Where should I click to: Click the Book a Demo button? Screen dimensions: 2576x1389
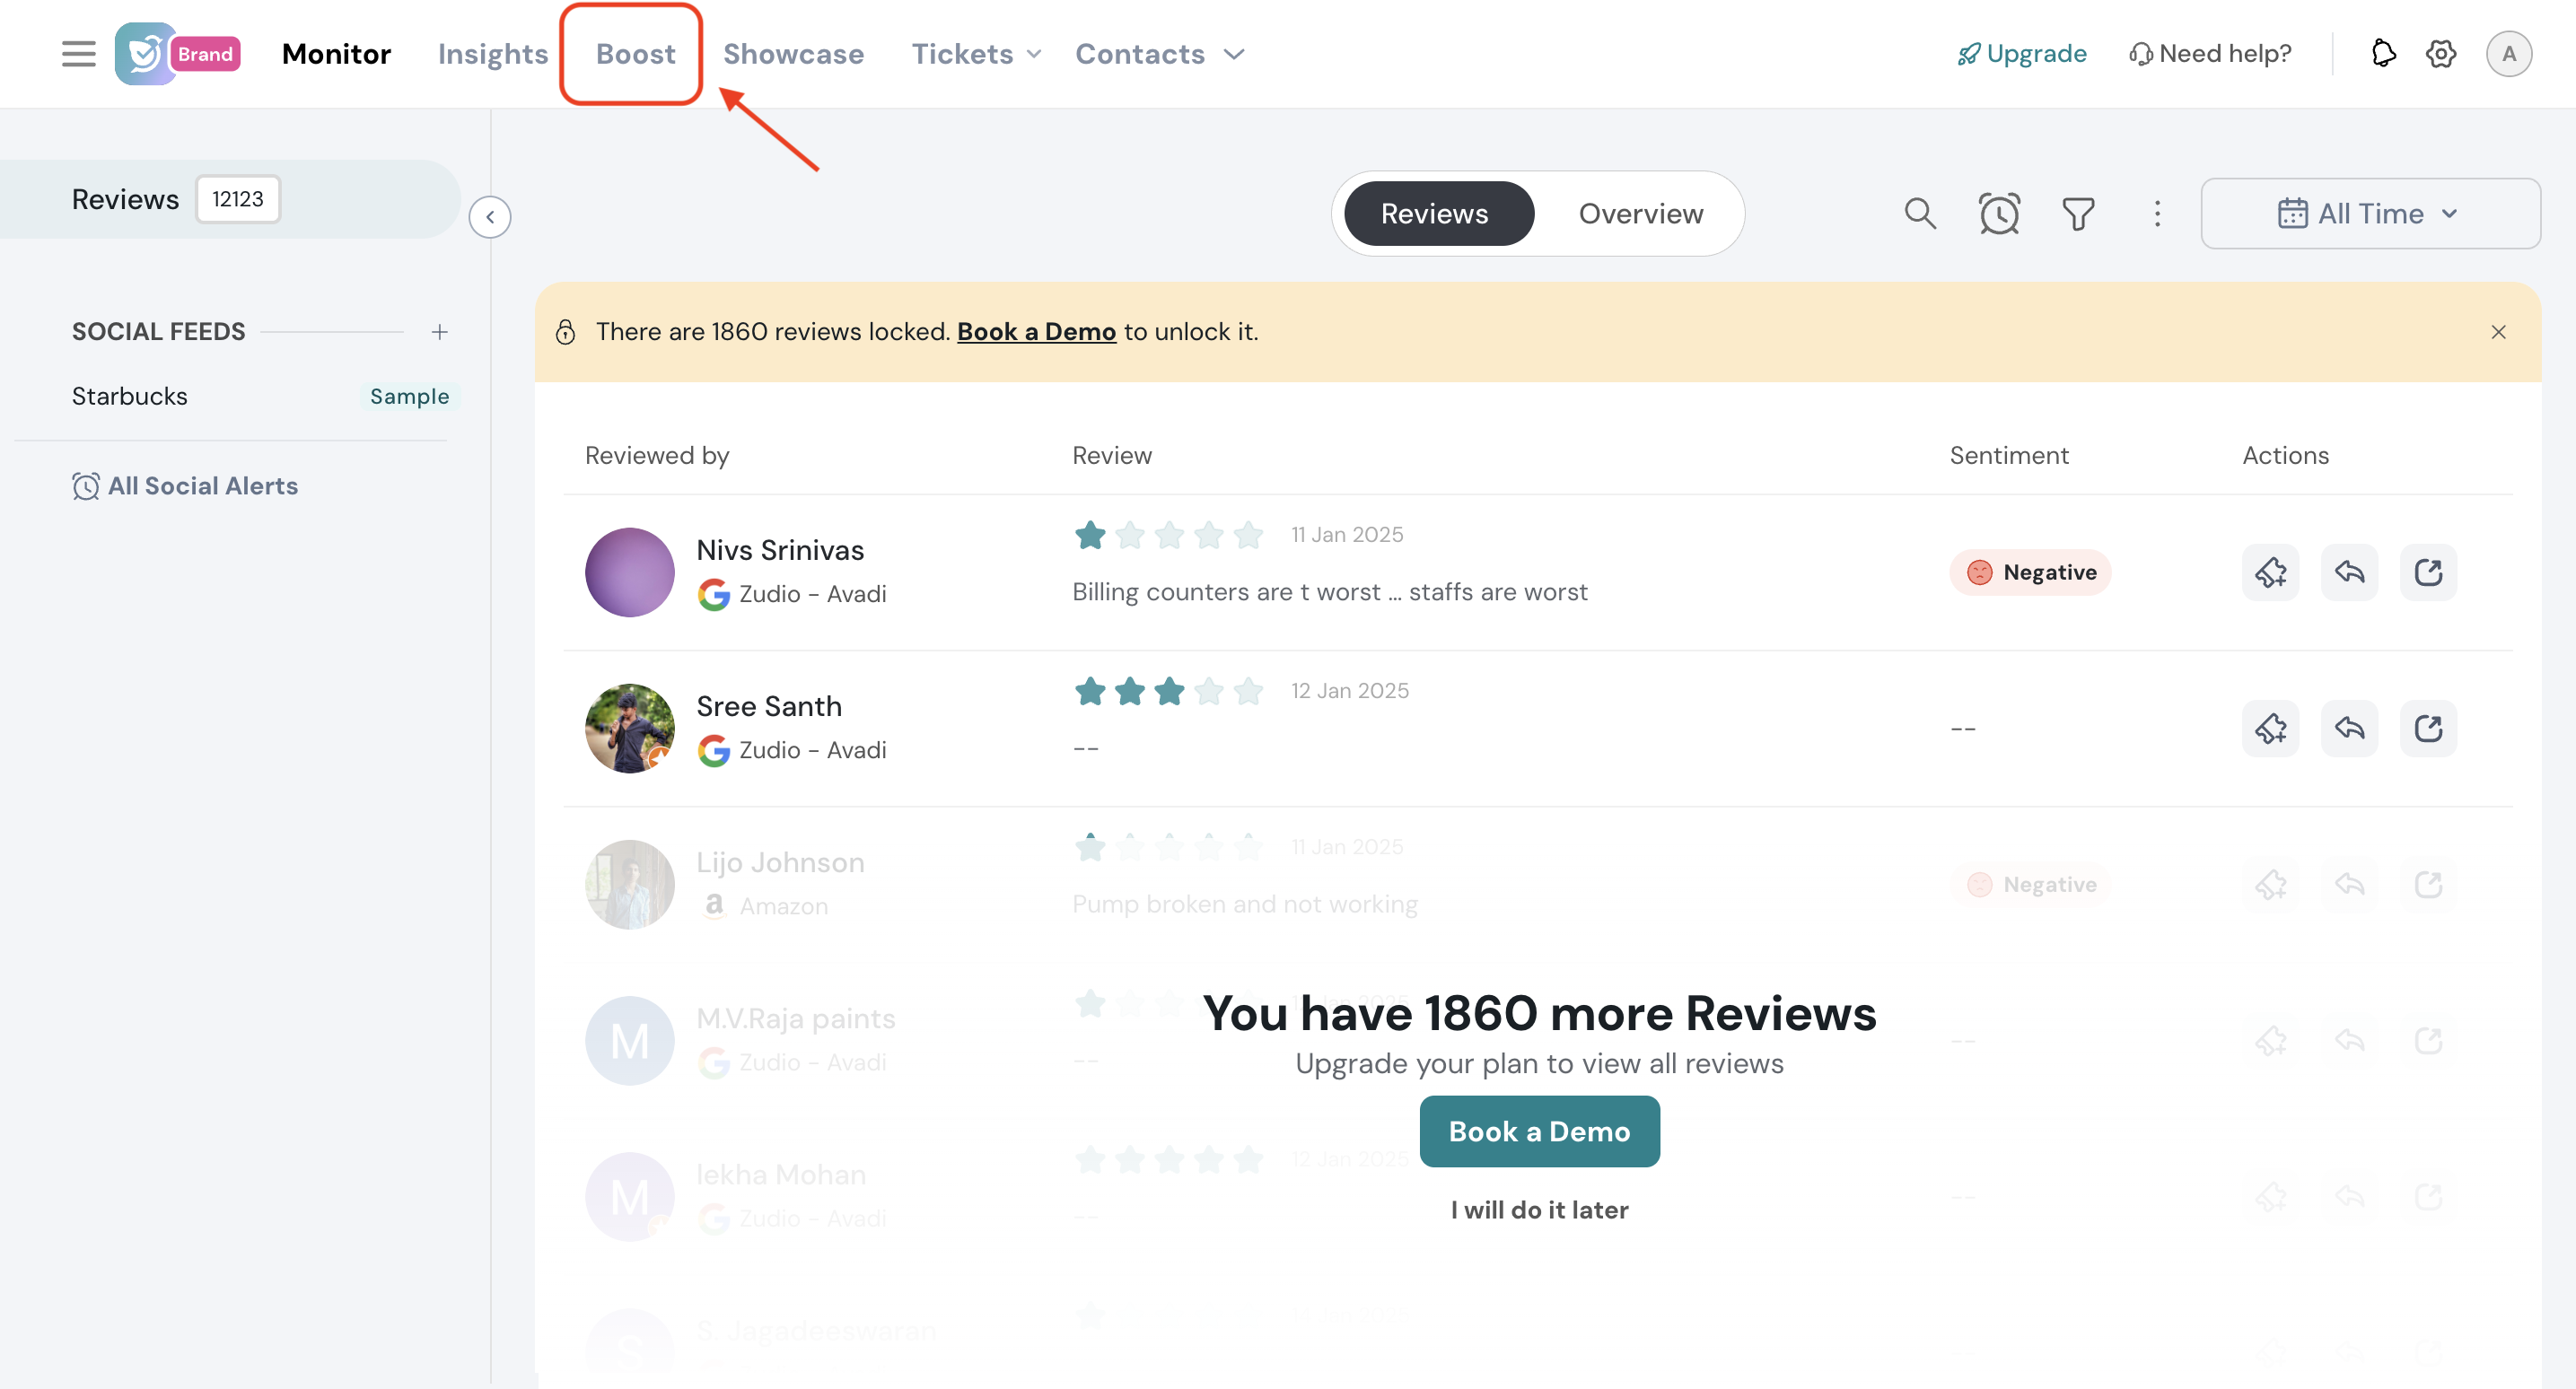tap(1539, 1131)
